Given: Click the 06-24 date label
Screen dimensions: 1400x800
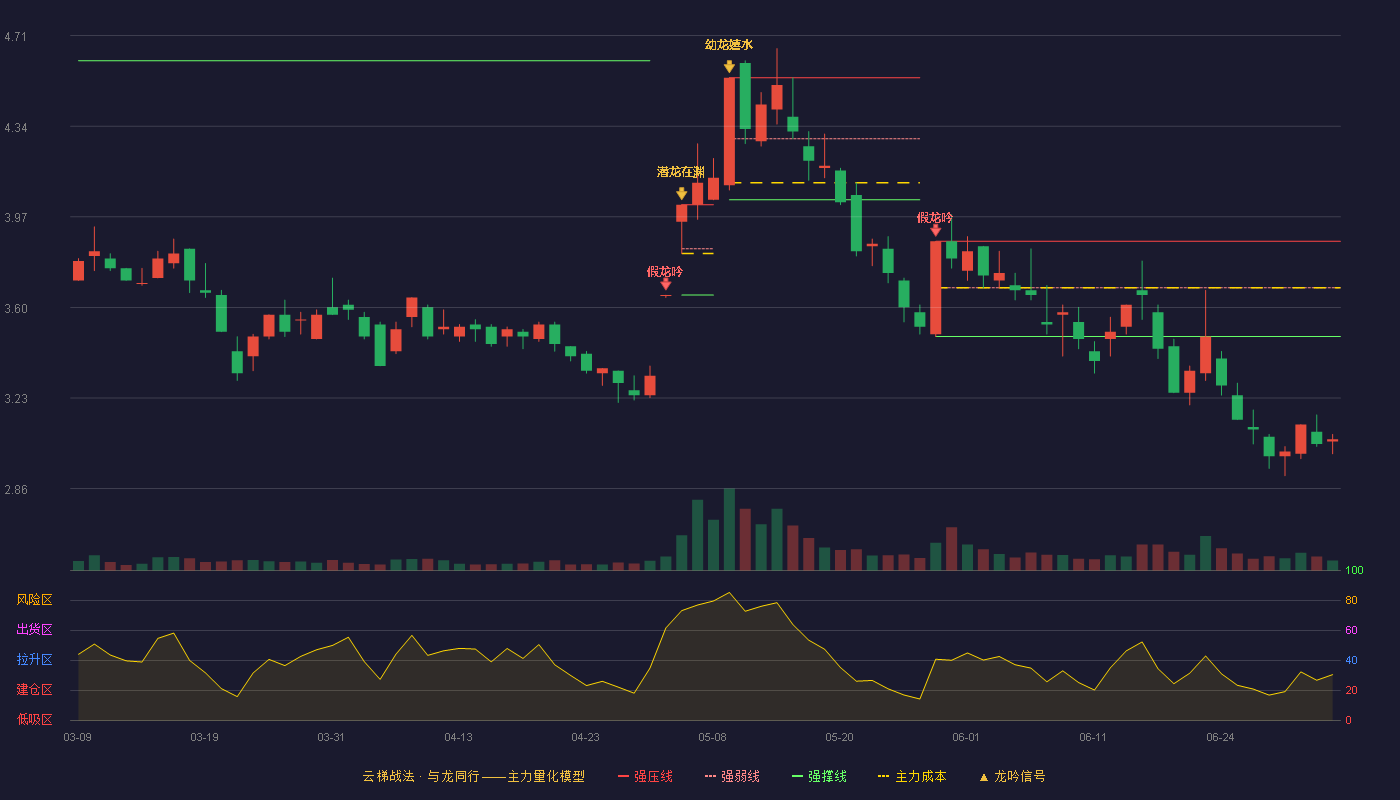Looking at the screenshot, I should [1220, 737].
